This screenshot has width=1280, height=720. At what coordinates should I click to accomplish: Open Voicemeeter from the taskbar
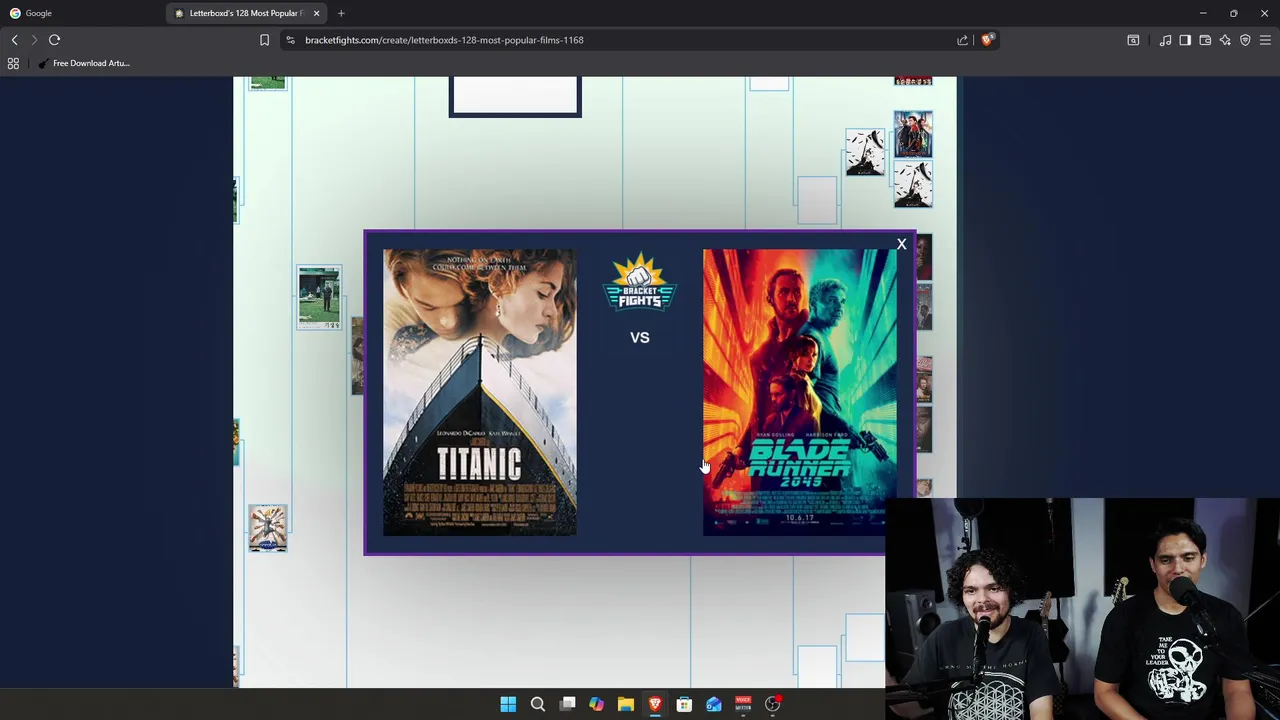743,704
